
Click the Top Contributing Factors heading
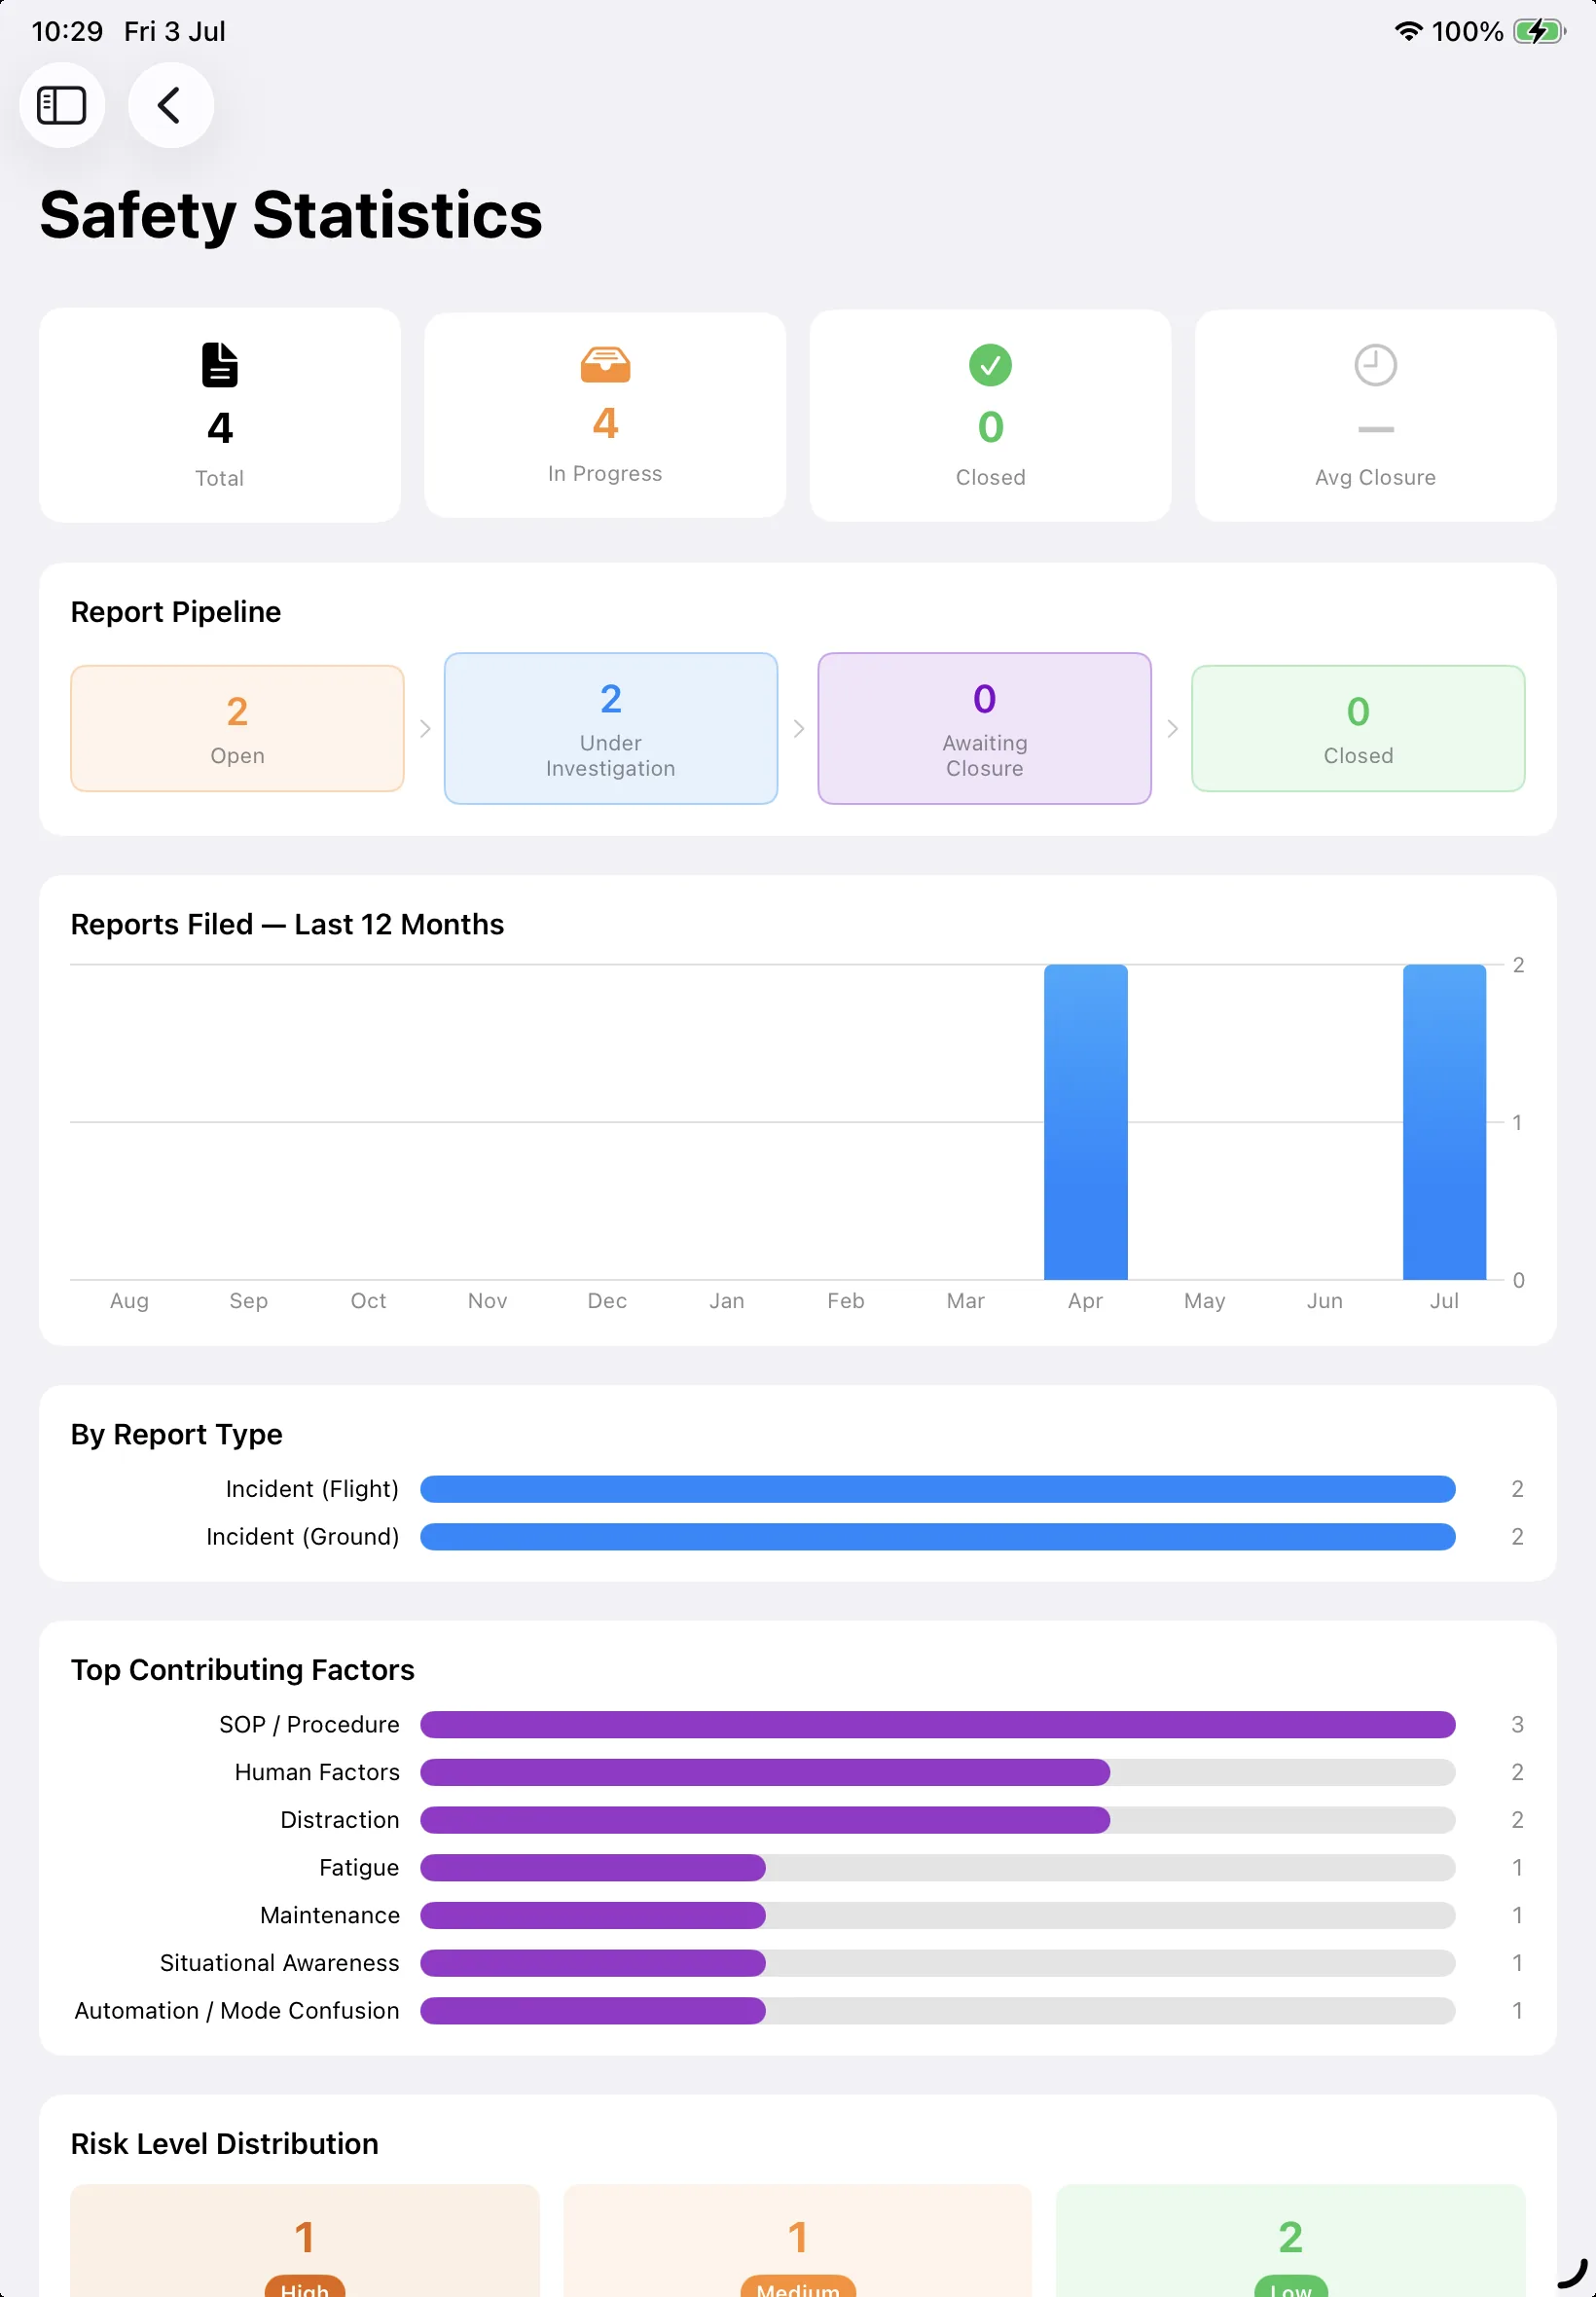click(x=243, y=1670)
